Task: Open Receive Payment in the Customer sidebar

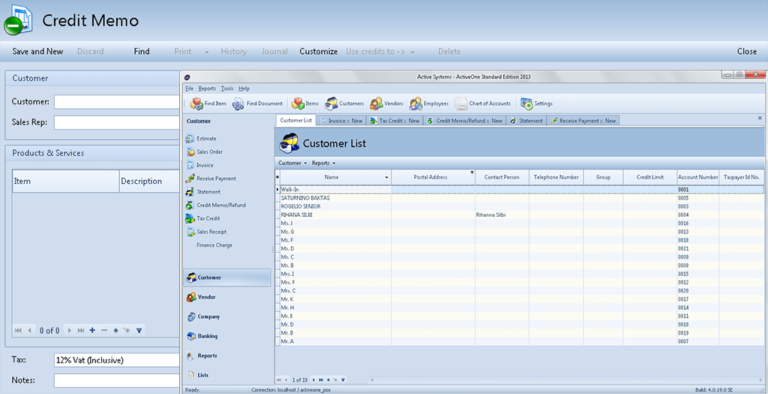Action: tap(211, 178)
